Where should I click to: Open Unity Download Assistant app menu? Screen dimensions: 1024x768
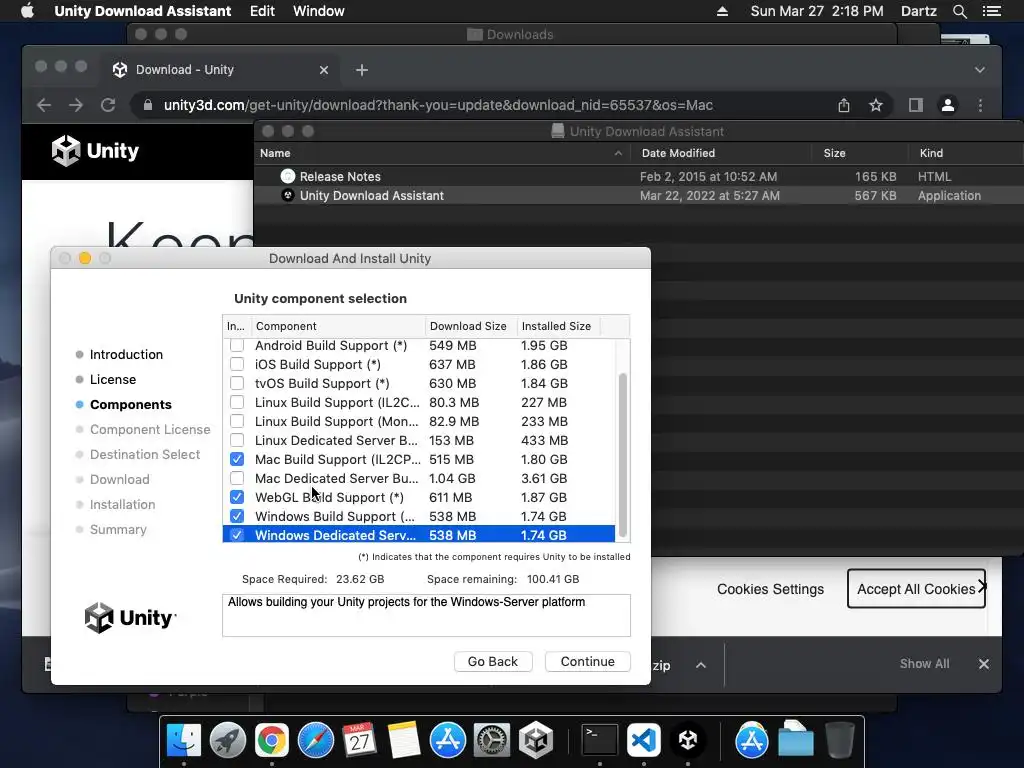tap(142, 11)
